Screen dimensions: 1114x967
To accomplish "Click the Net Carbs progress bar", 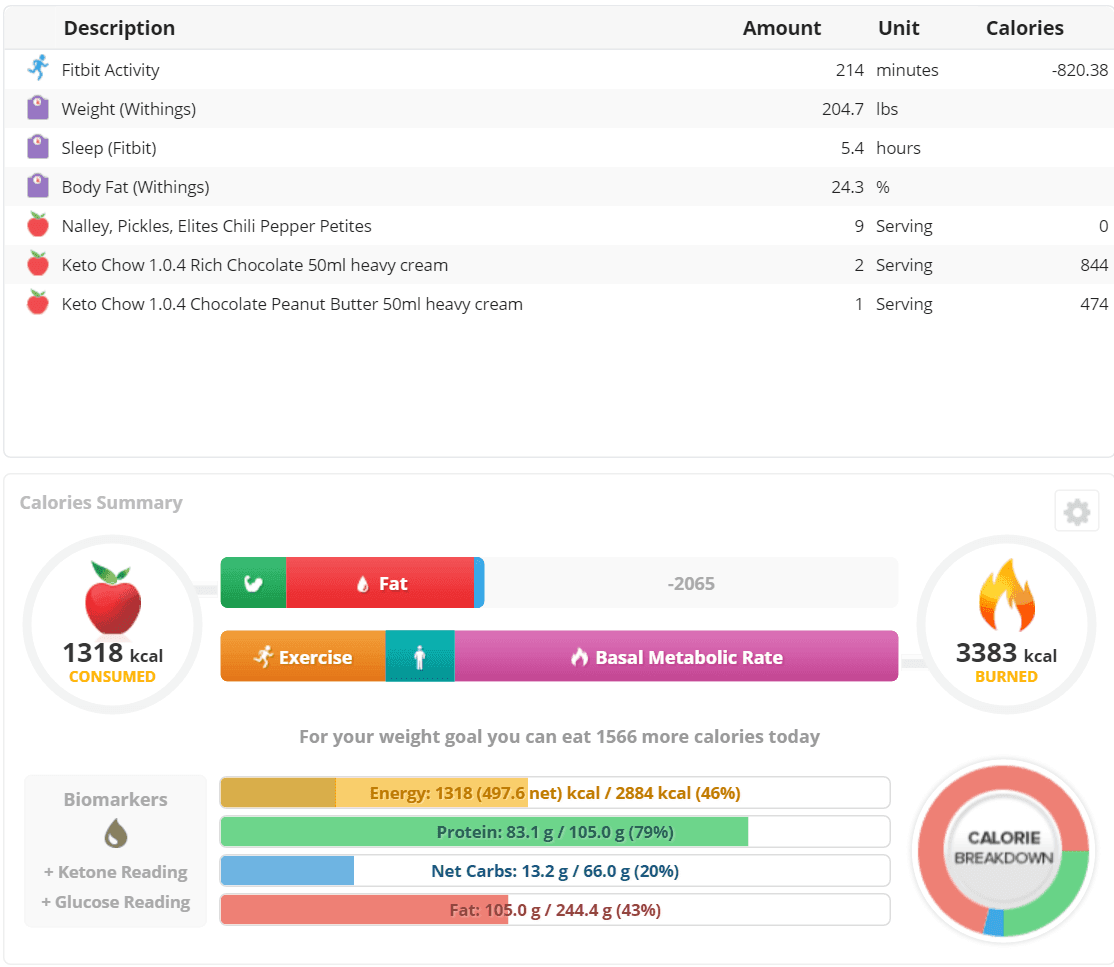I will point(554,871).
